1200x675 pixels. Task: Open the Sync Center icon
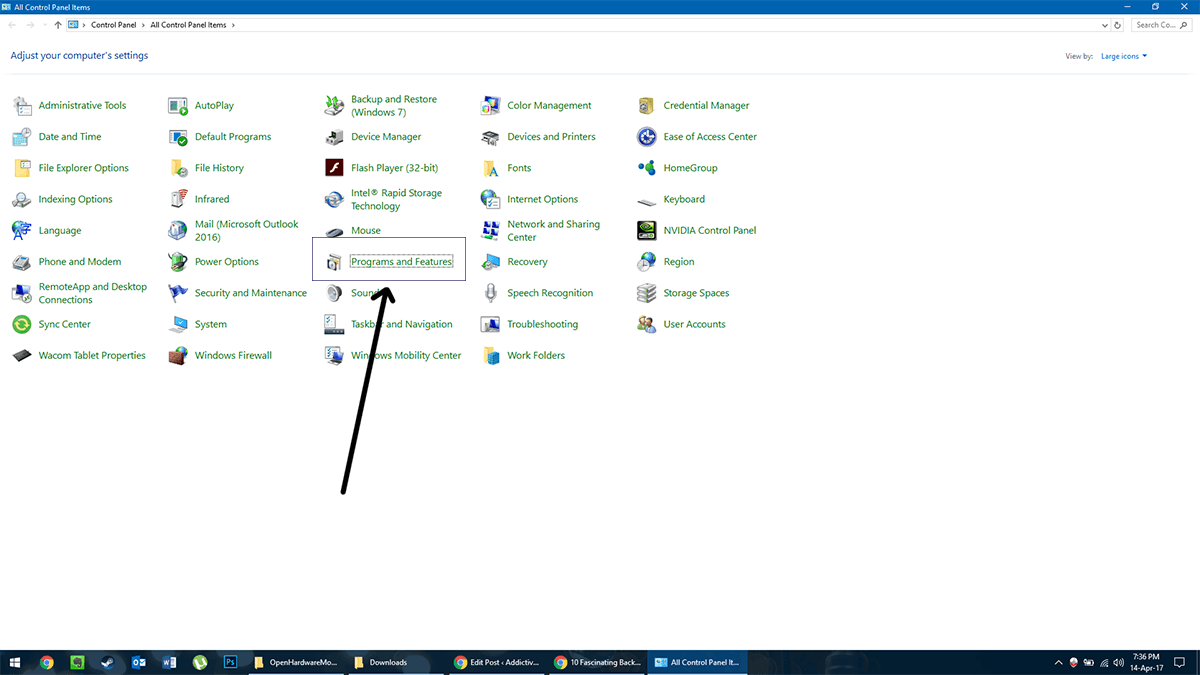tap(22, 324)
